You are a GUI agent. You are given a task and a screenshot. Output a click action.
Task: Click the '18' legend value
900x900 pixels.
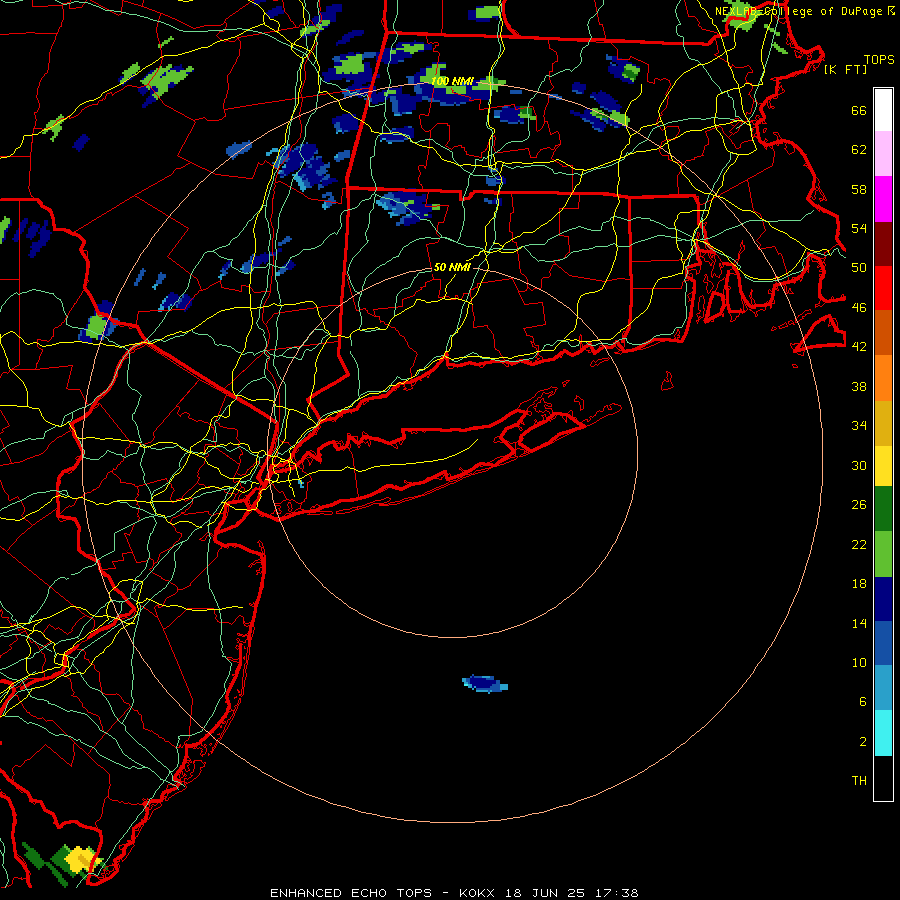coord(859,584)
